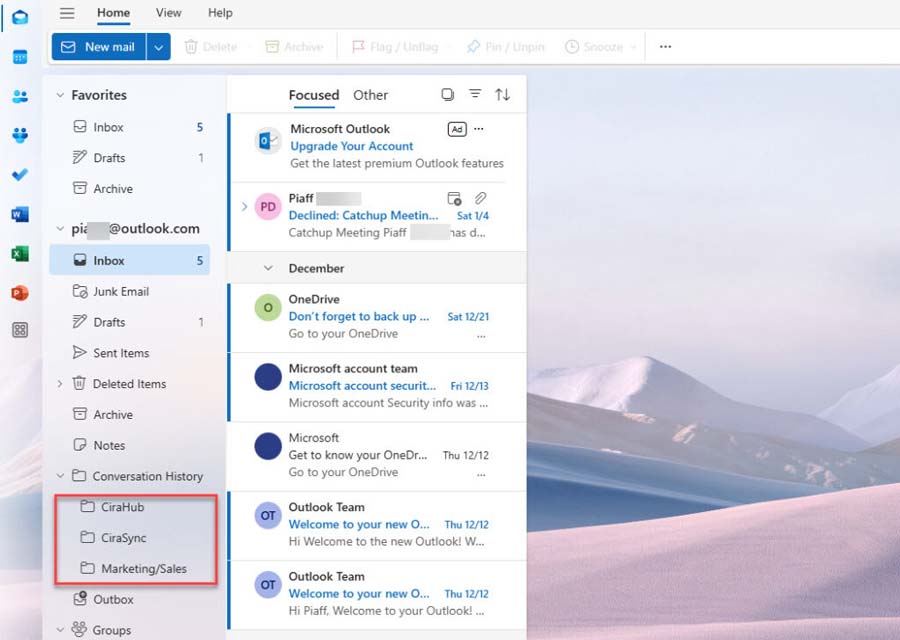Click the New mail button
Screen dimensions: 900x640
click(x=99, y=47)
